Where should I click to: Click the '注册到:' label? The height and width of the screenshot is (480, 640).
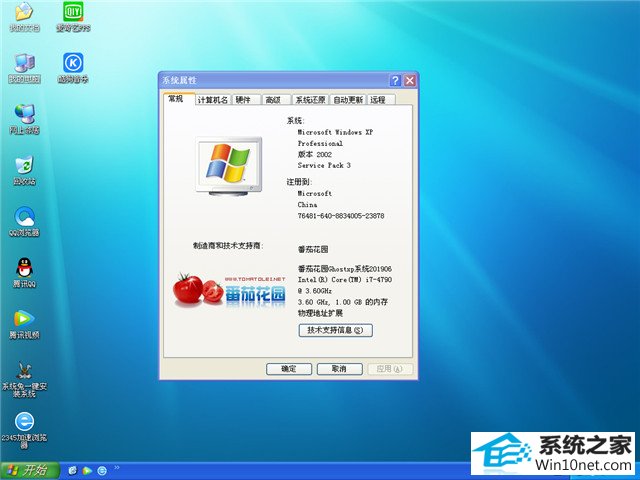pyautogui.click(x=299, y=182)
